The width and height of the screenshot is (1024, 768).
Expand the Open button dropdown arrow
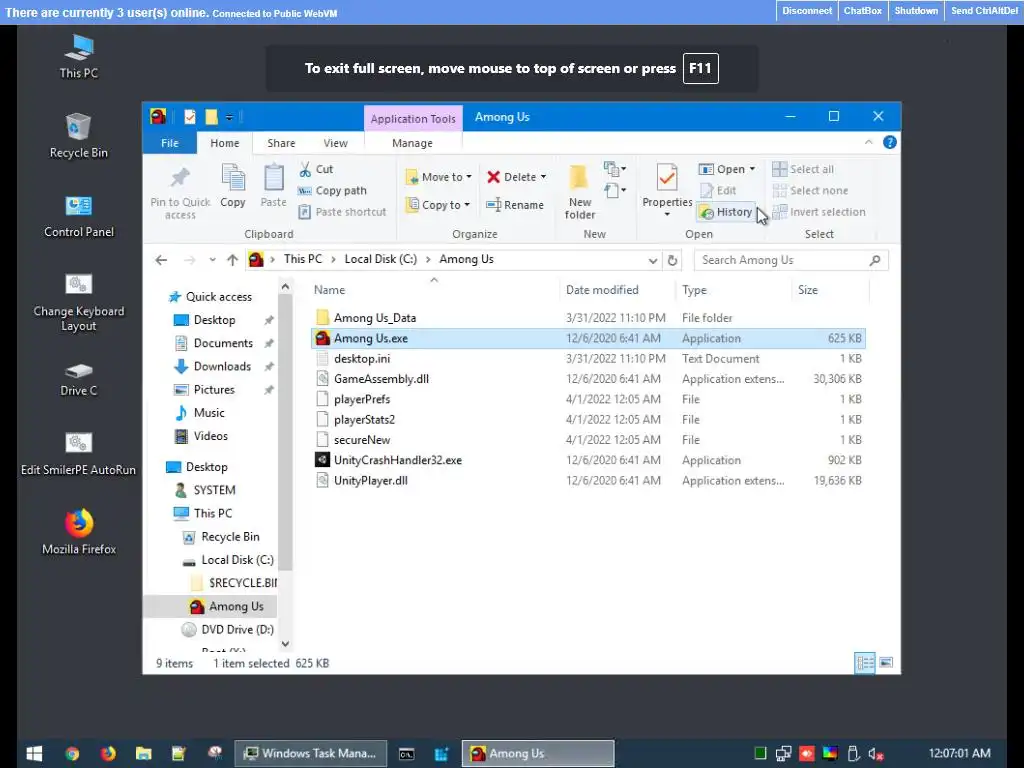pyautogui.click(x=752, y=169)
